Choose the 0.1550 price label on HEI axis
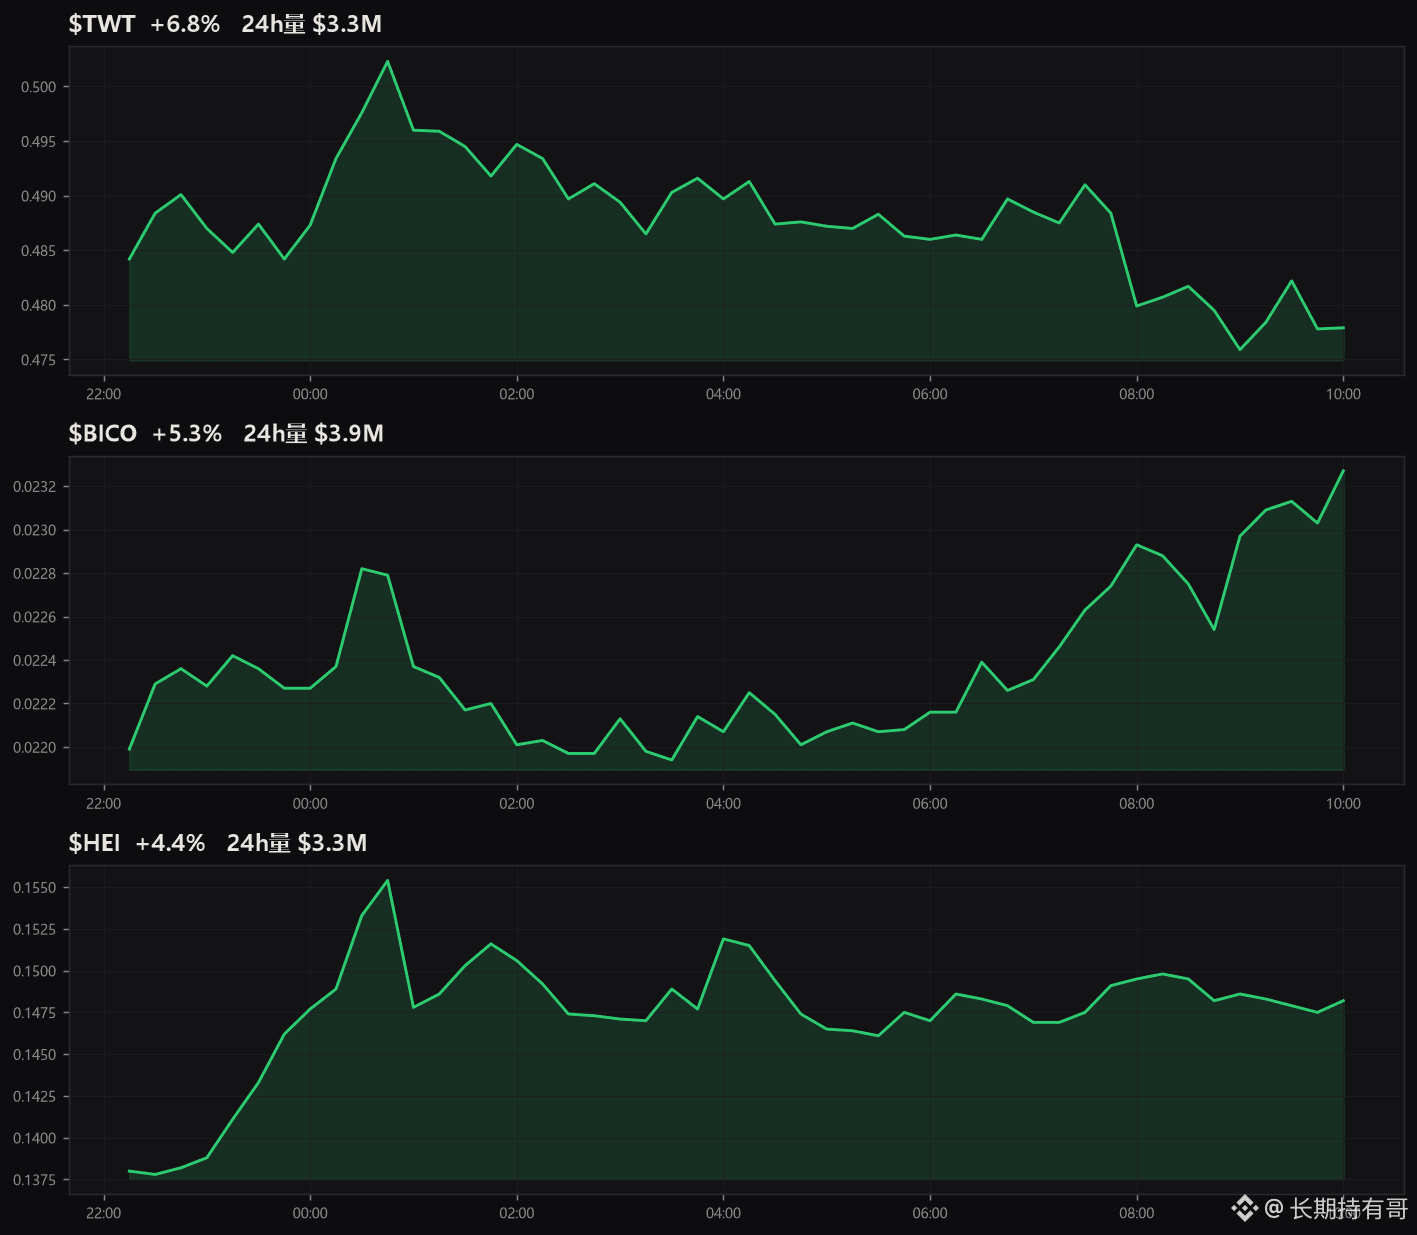This screenshot has height=1235, width=1417. pyautogui.click(x=35, y=888)
